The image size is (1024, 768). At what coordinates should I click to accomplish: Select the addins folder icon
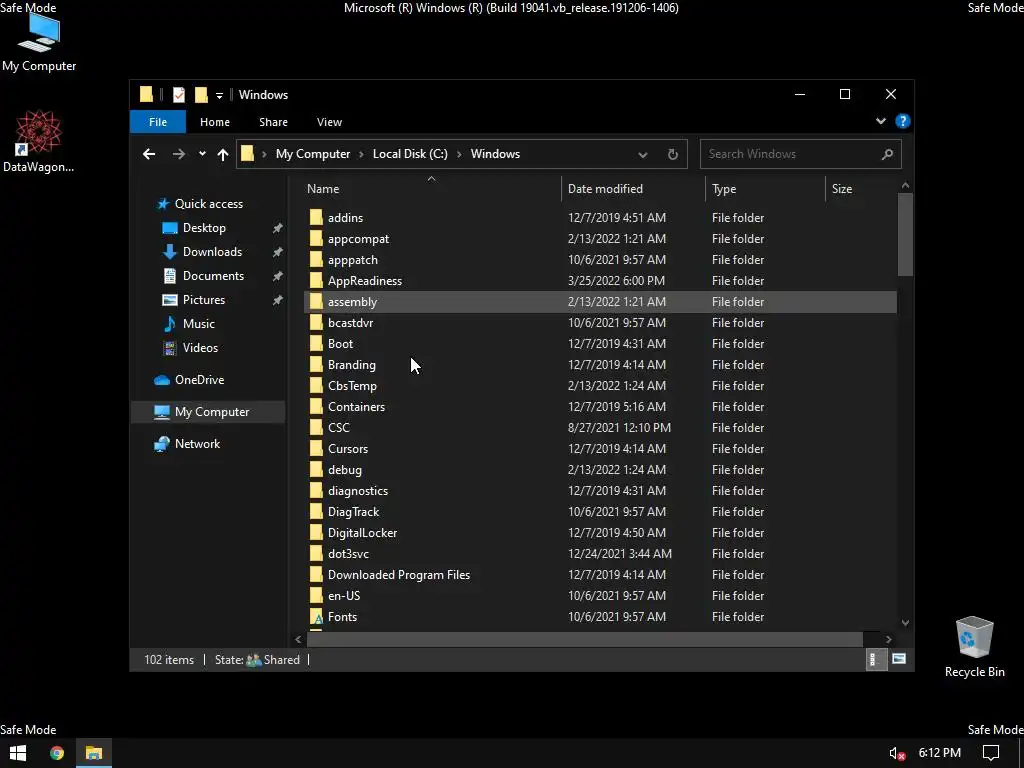pyautogui.click(x=316, y=217)
